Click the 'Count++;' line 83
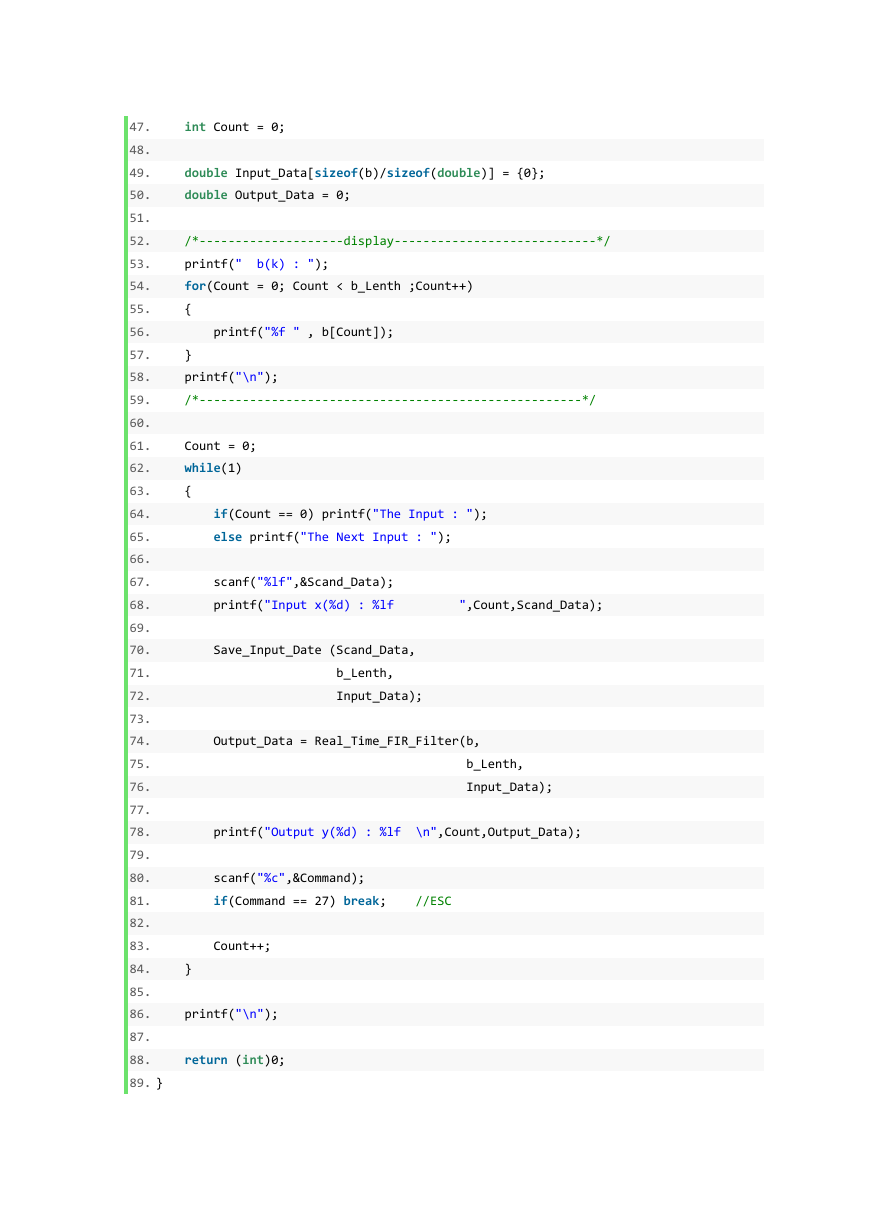 pyautogui.click(x=242, y=946)
